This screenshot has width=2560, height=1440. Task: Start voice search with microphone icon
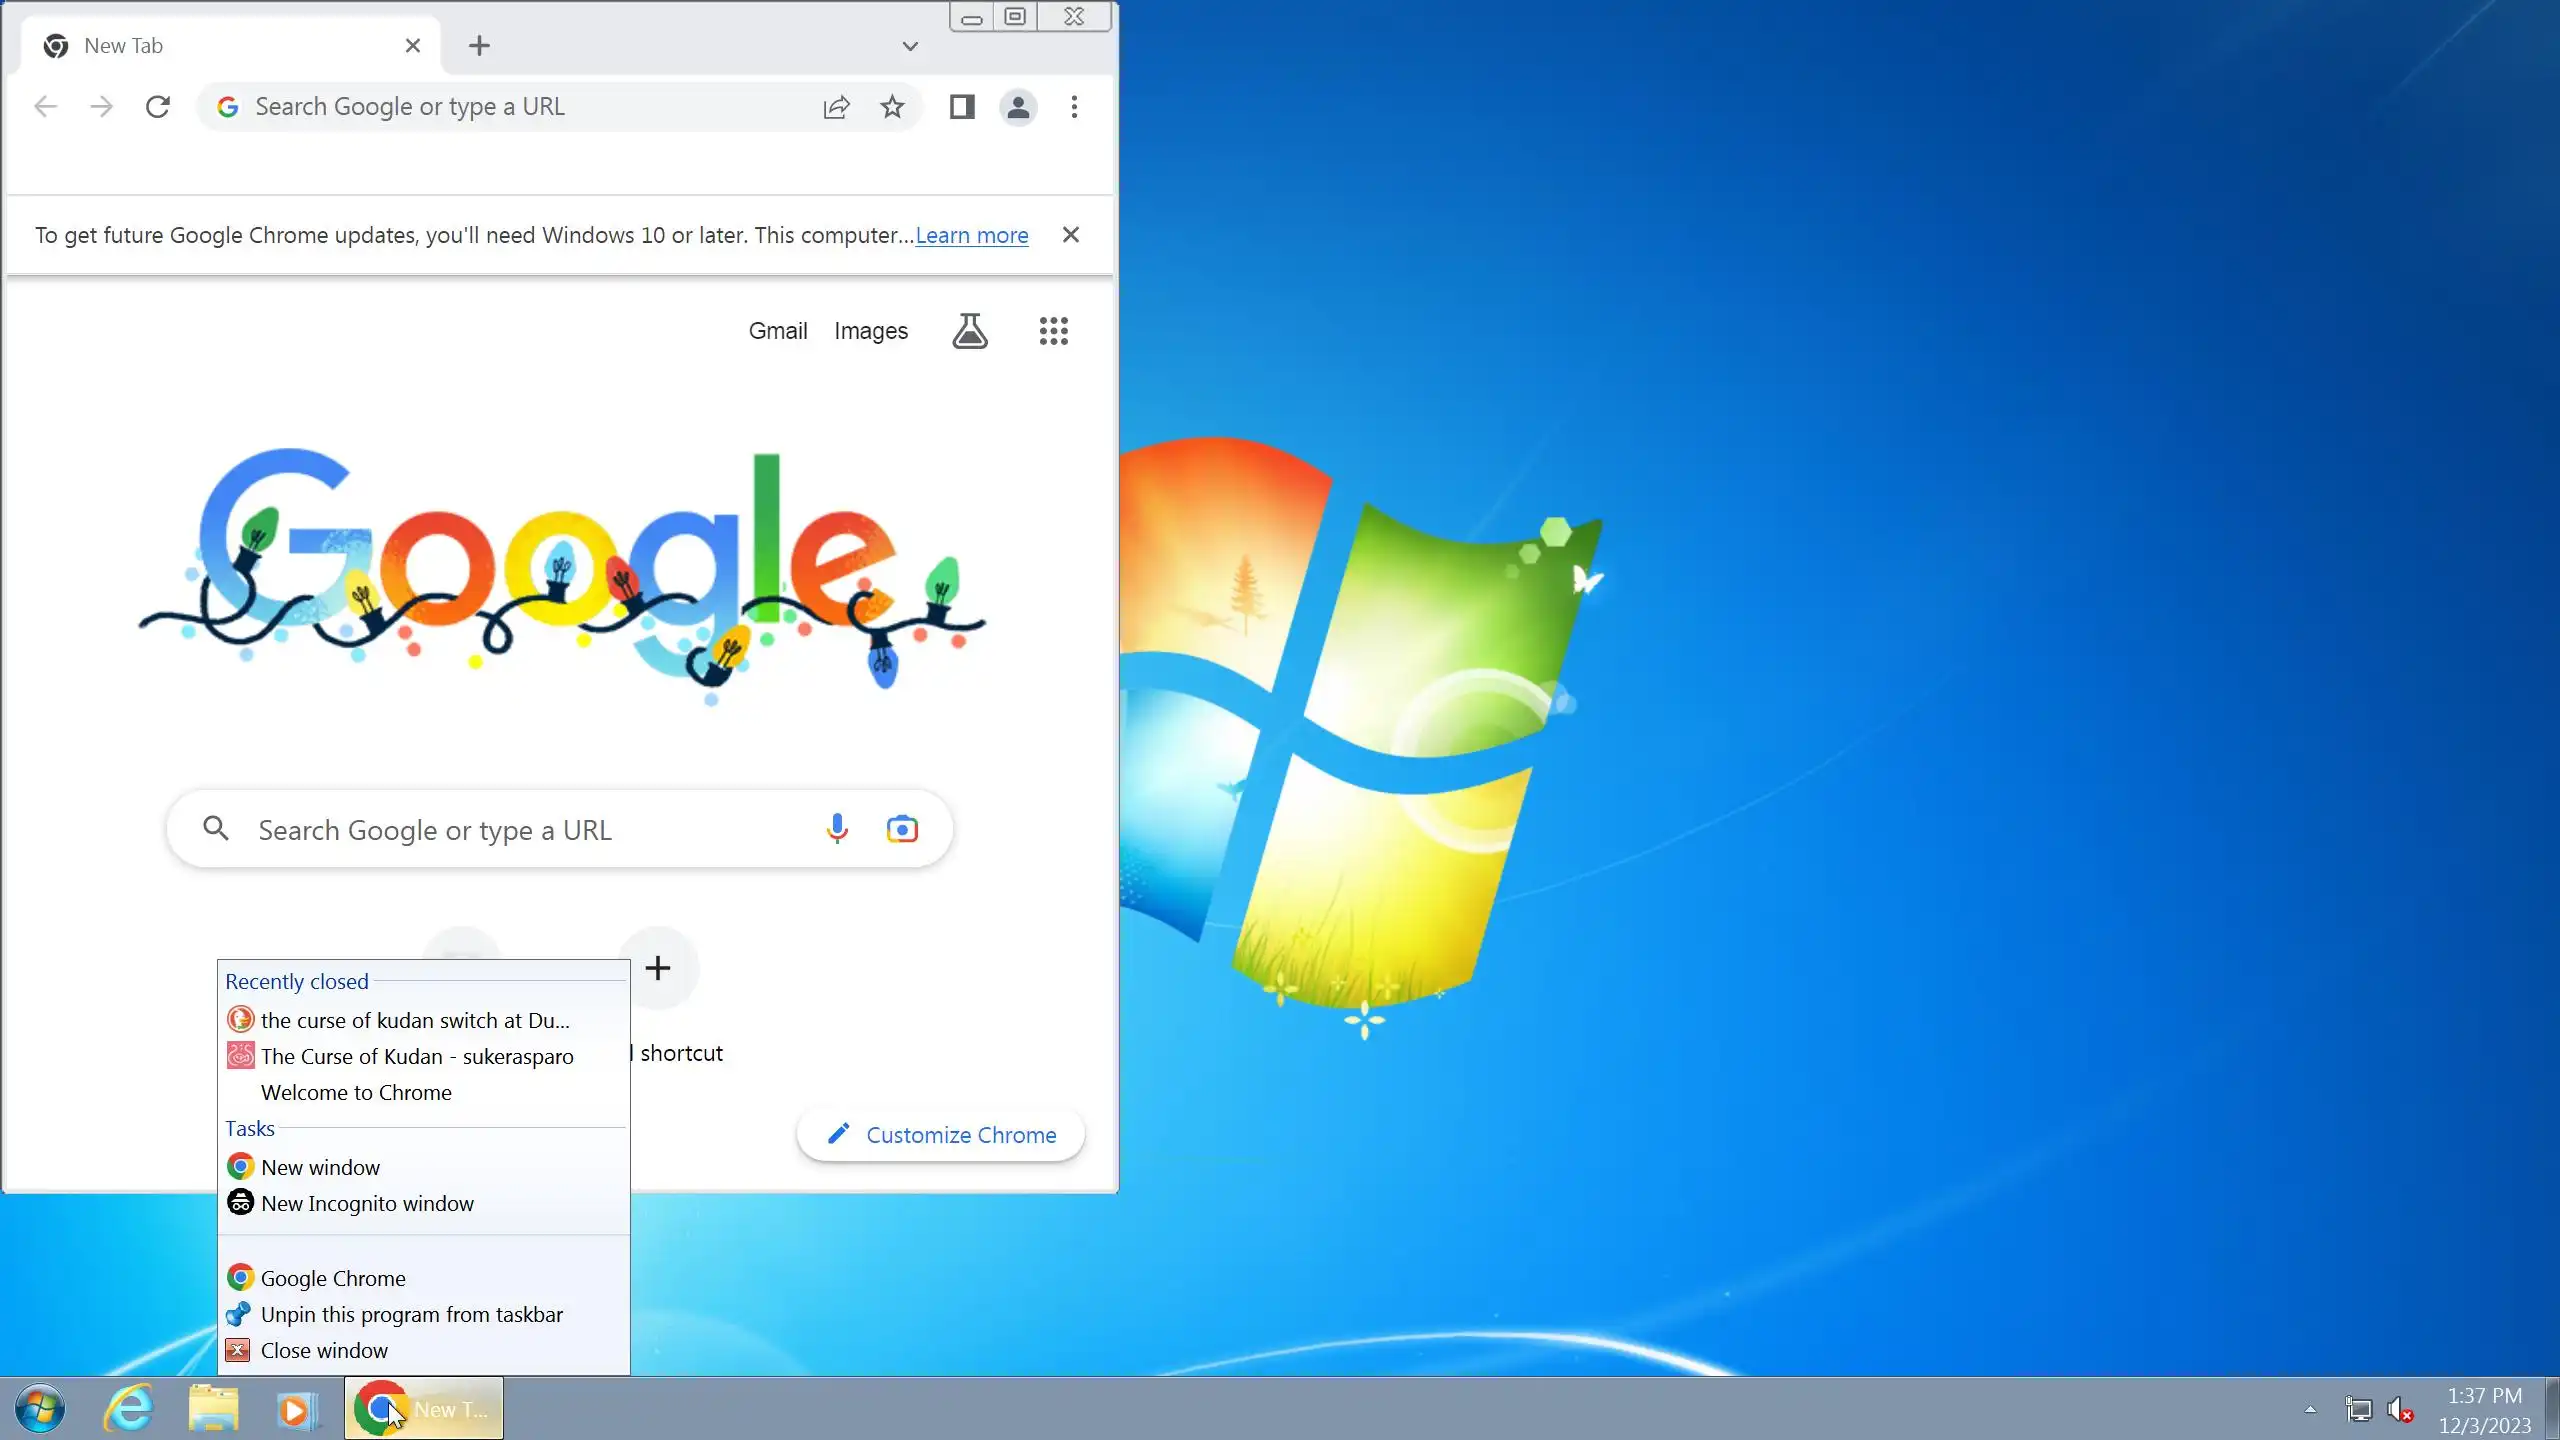(837, 829)
